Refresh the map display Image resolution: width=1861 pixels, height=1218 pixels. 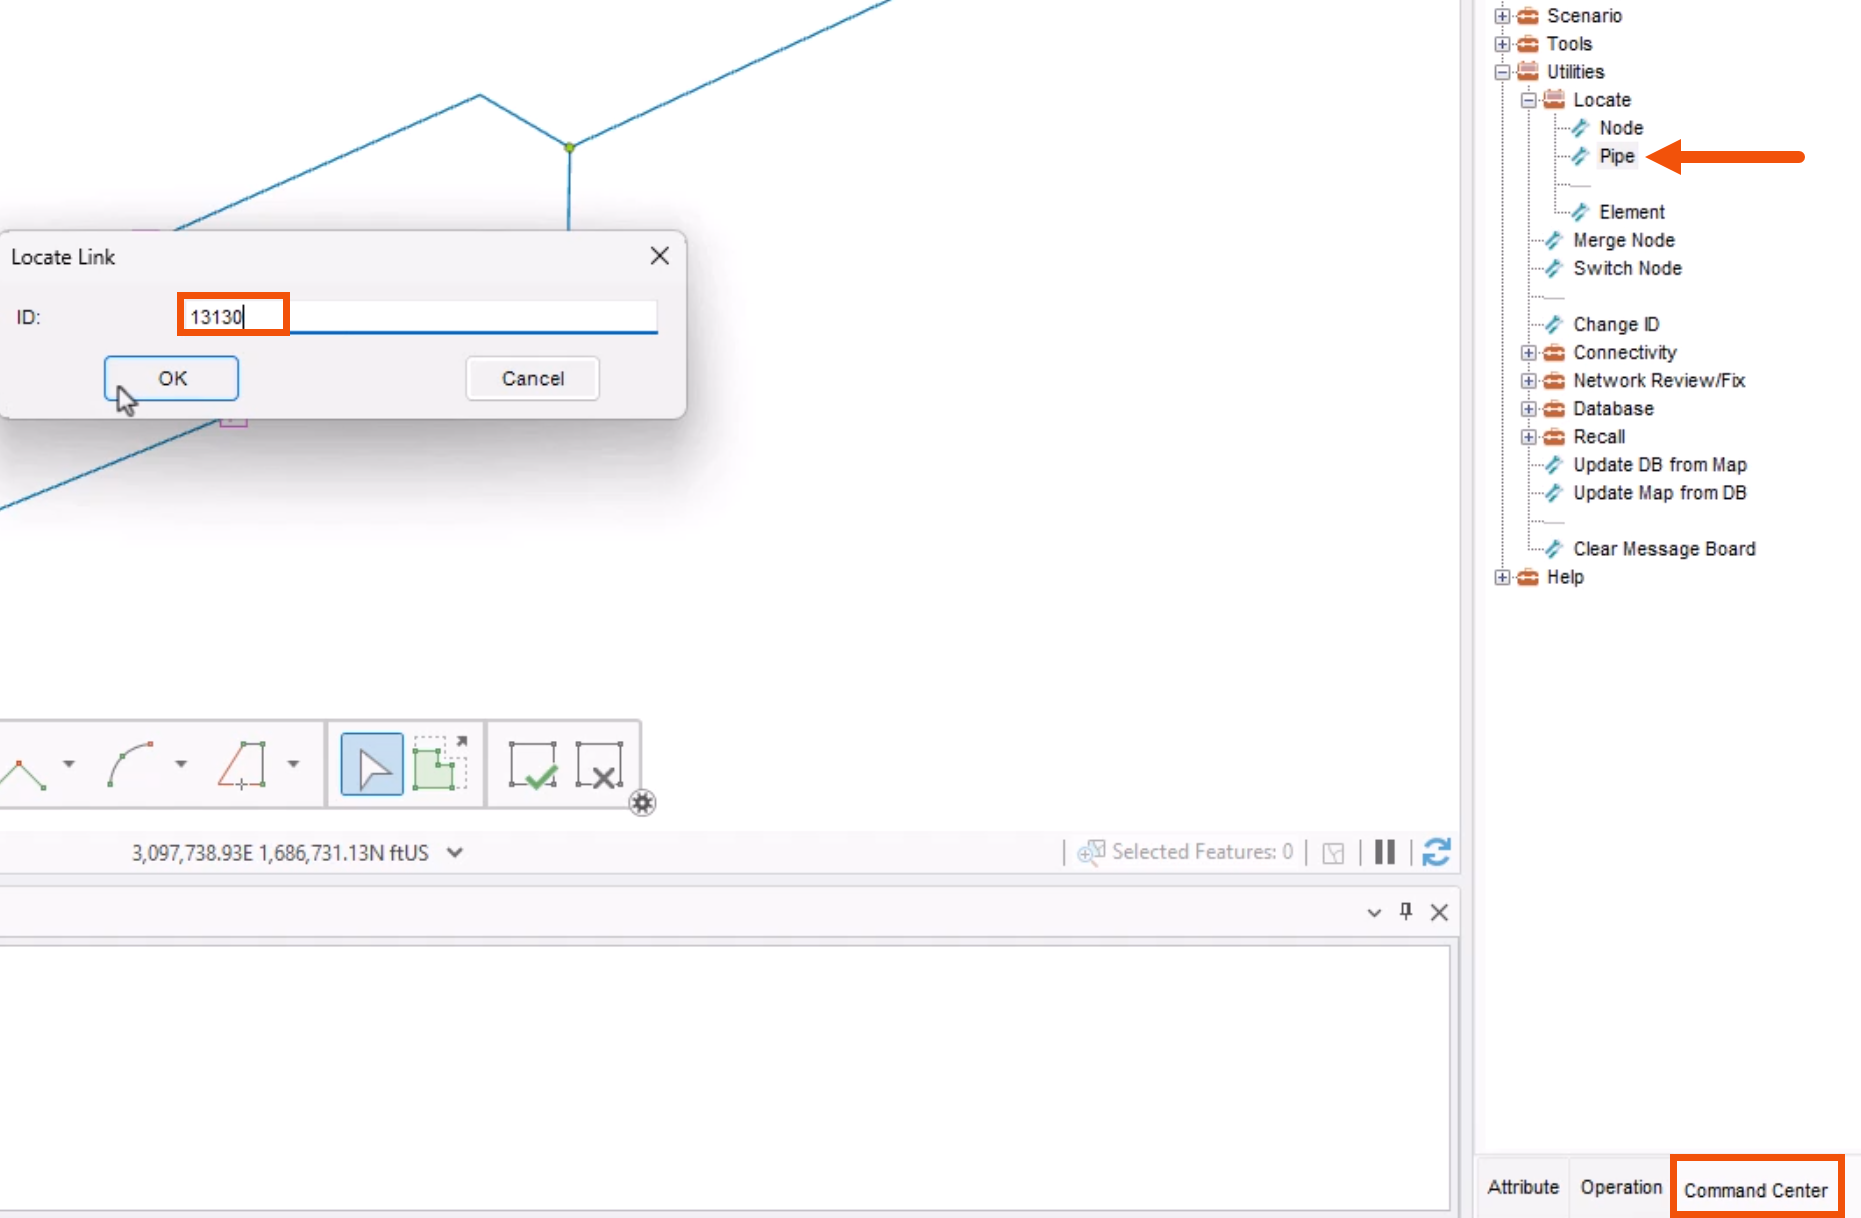click(1435, 852)
